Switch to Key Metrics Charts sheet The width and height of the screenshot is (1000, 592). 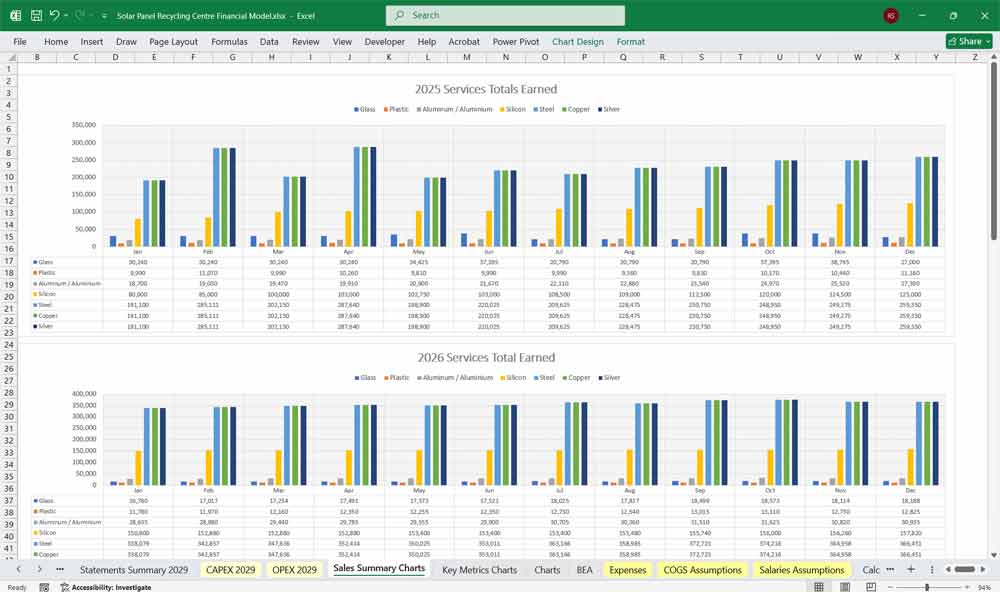pyautogui.click(x=479, y=570)
